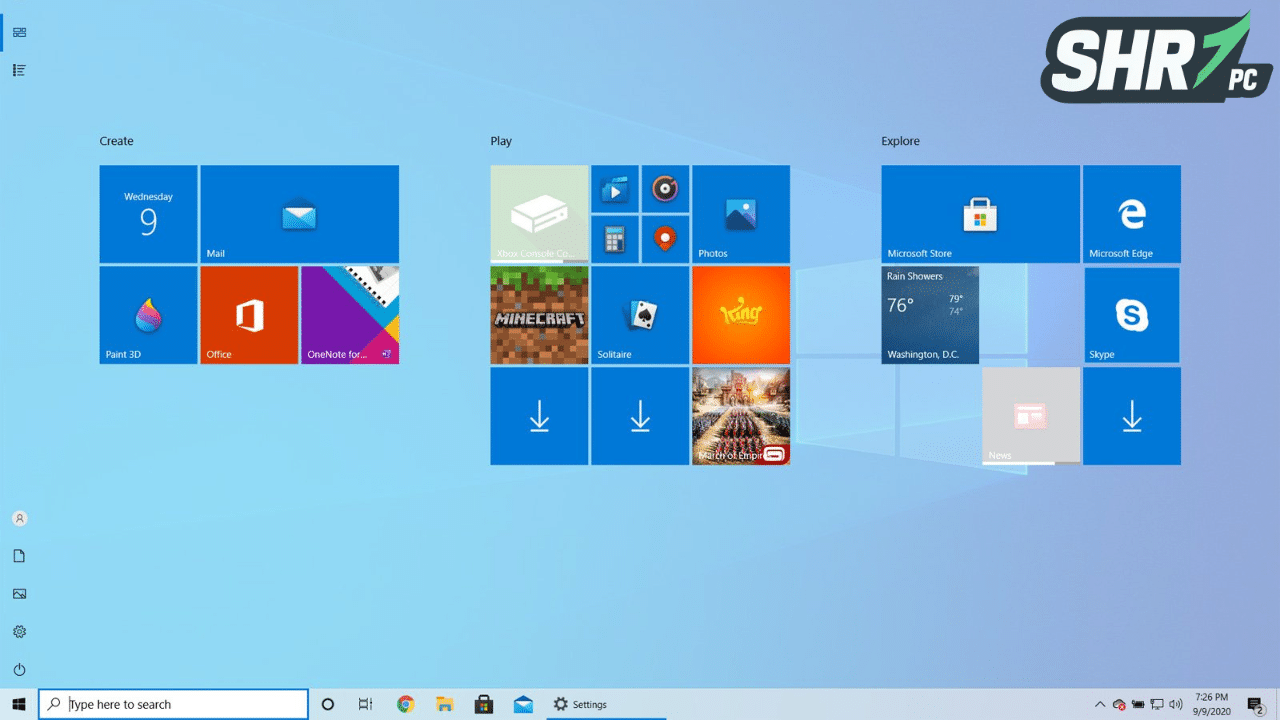Open the Weather tile for Washington, D.C.
The width and height of the screenshot is (1280, 720).
(x=930, y=315)
